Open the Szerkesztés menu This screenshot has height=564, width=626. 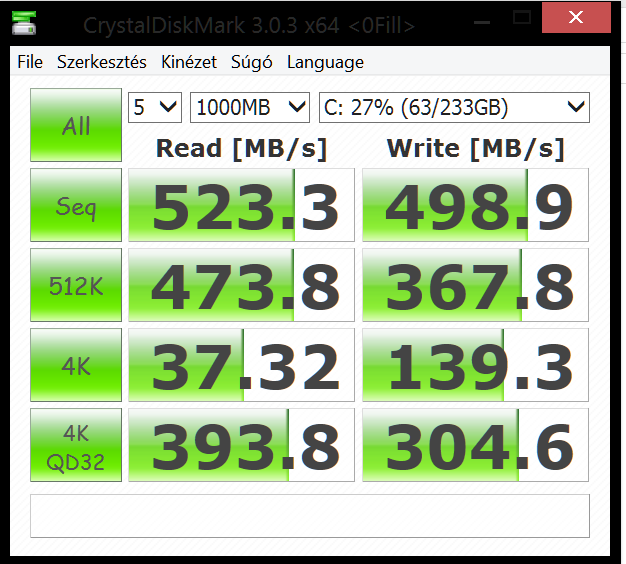tap(102, 62)
